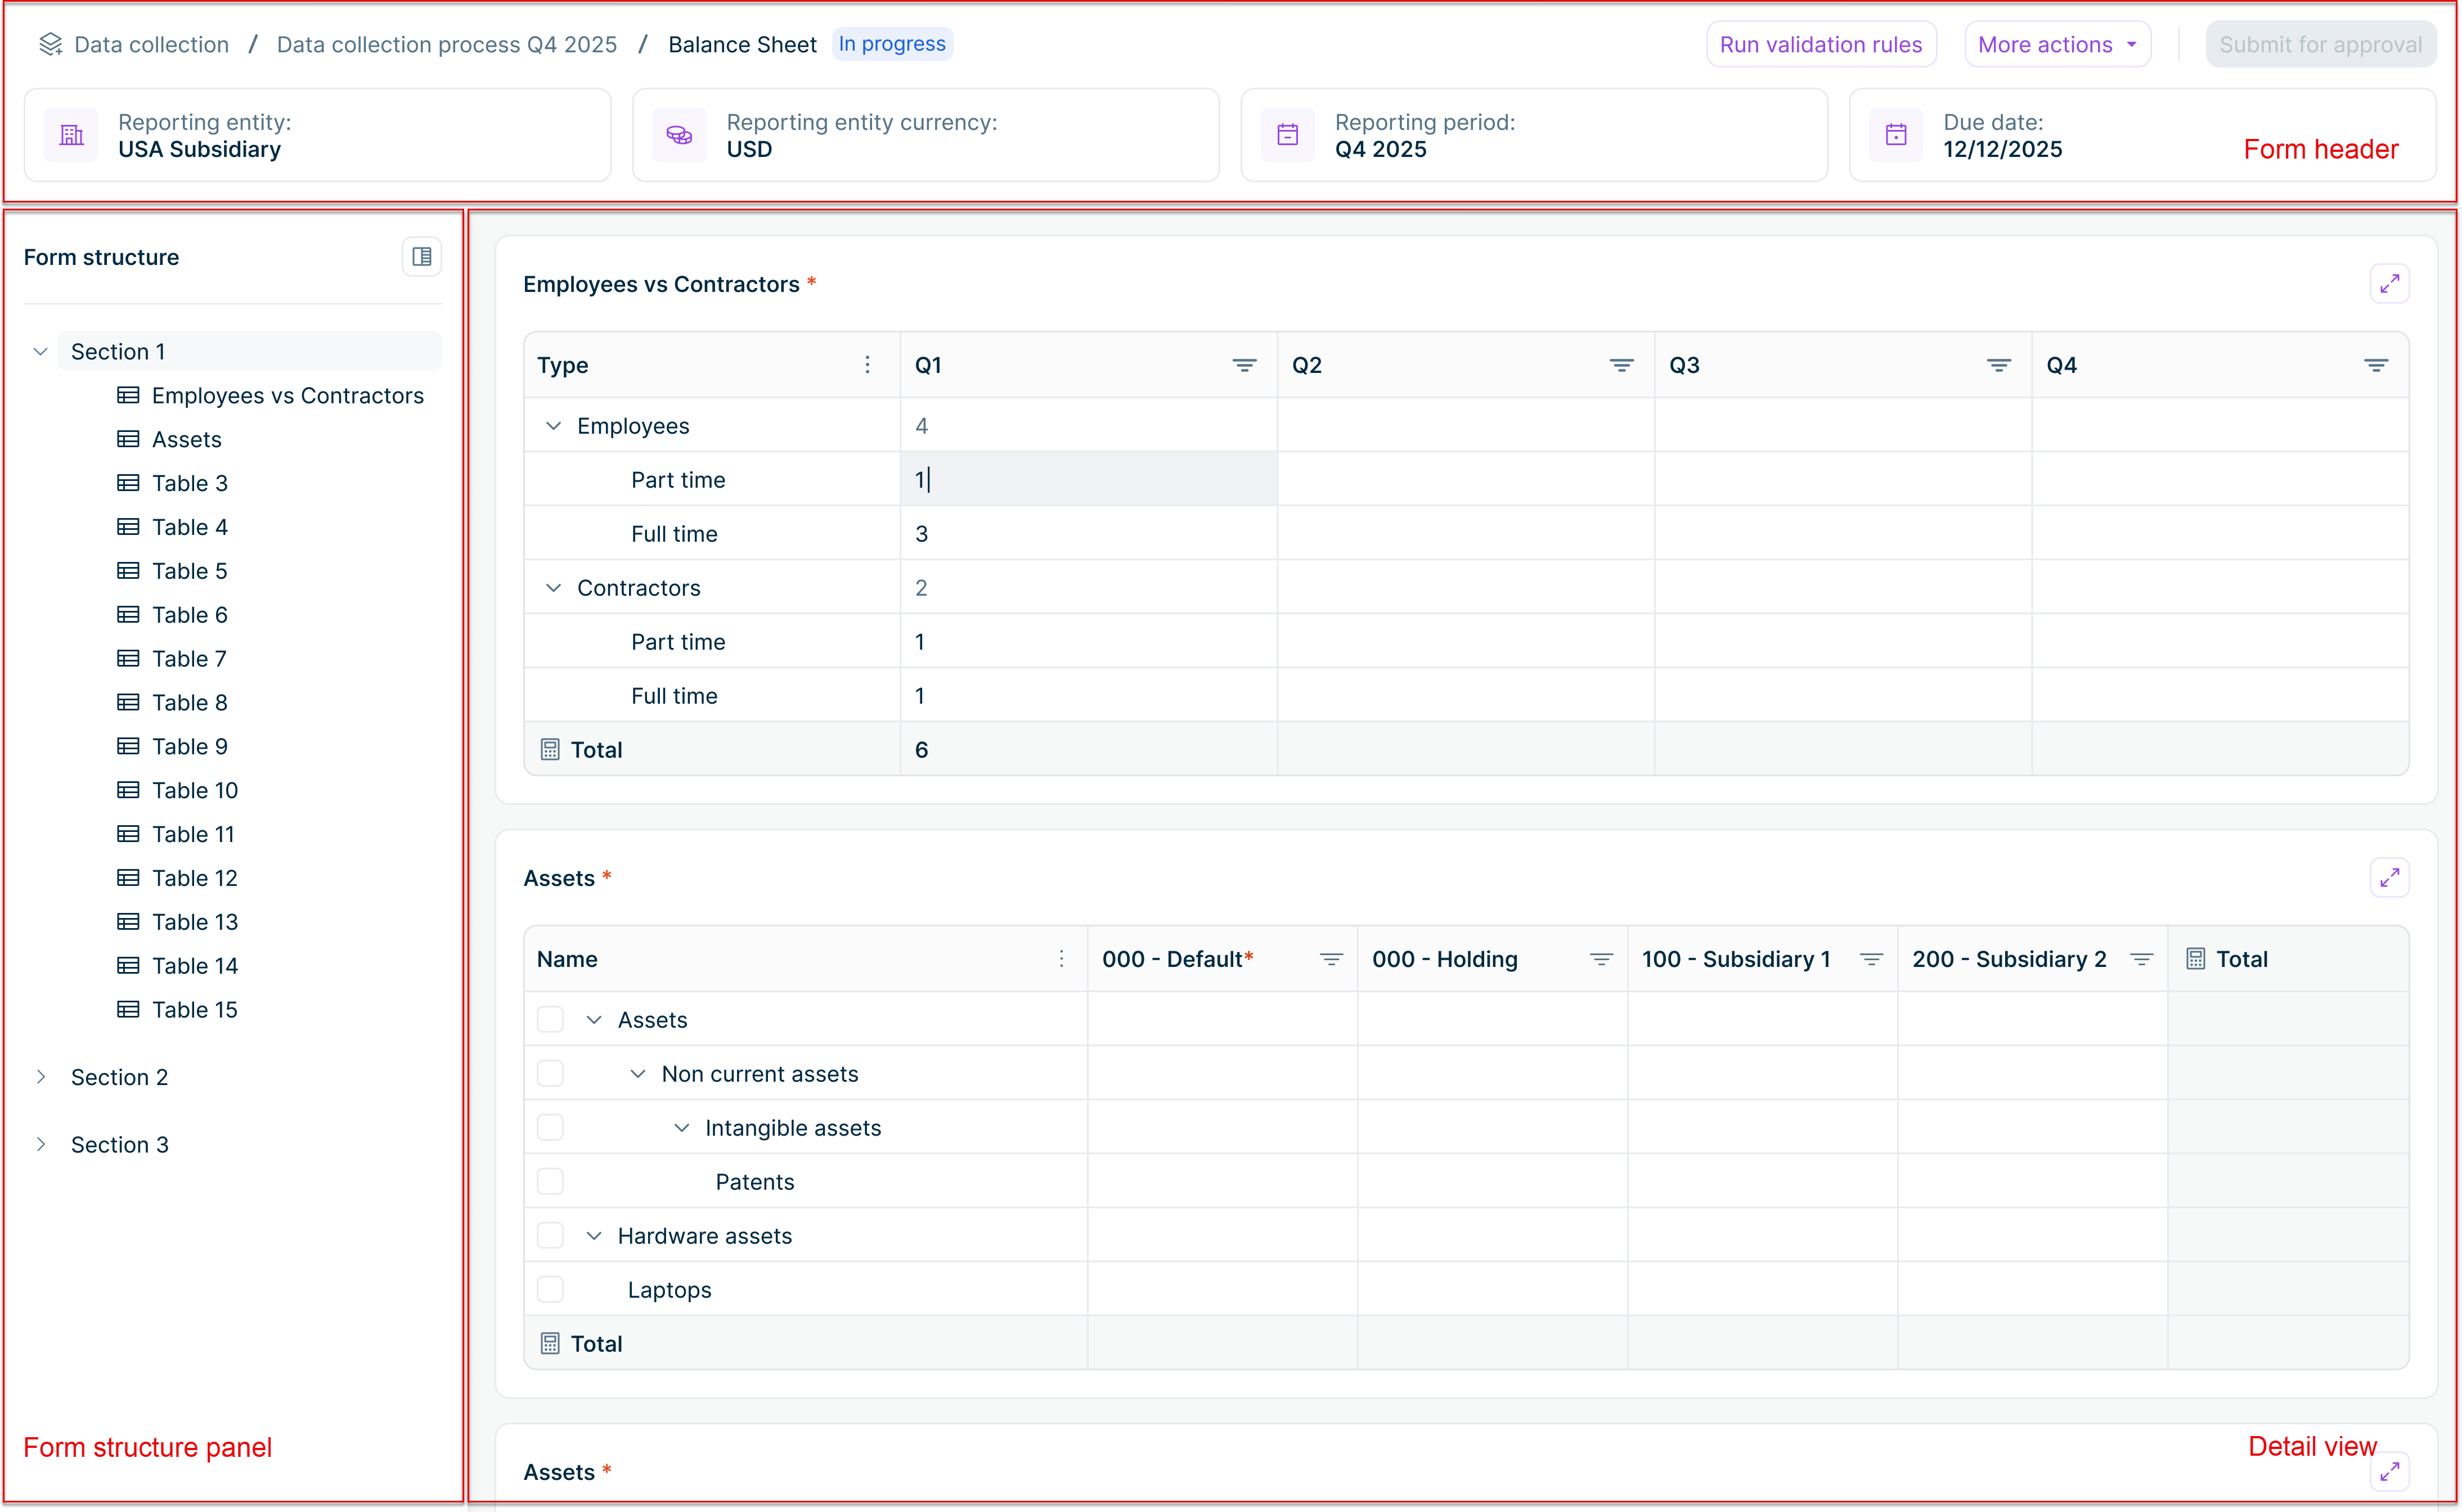Select the Non current assets checkbox
Image resolution: width=2462 pixels, height=1512 pixels.
pyautogui.click(x=550, y=1074)
